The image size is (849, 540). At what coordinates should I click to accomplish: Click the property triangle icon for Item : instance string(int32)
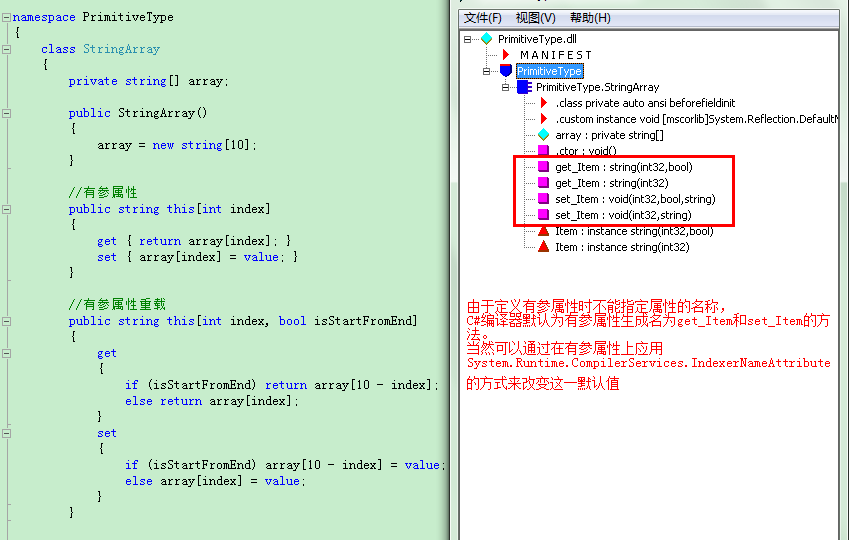(x=544, y=247)
